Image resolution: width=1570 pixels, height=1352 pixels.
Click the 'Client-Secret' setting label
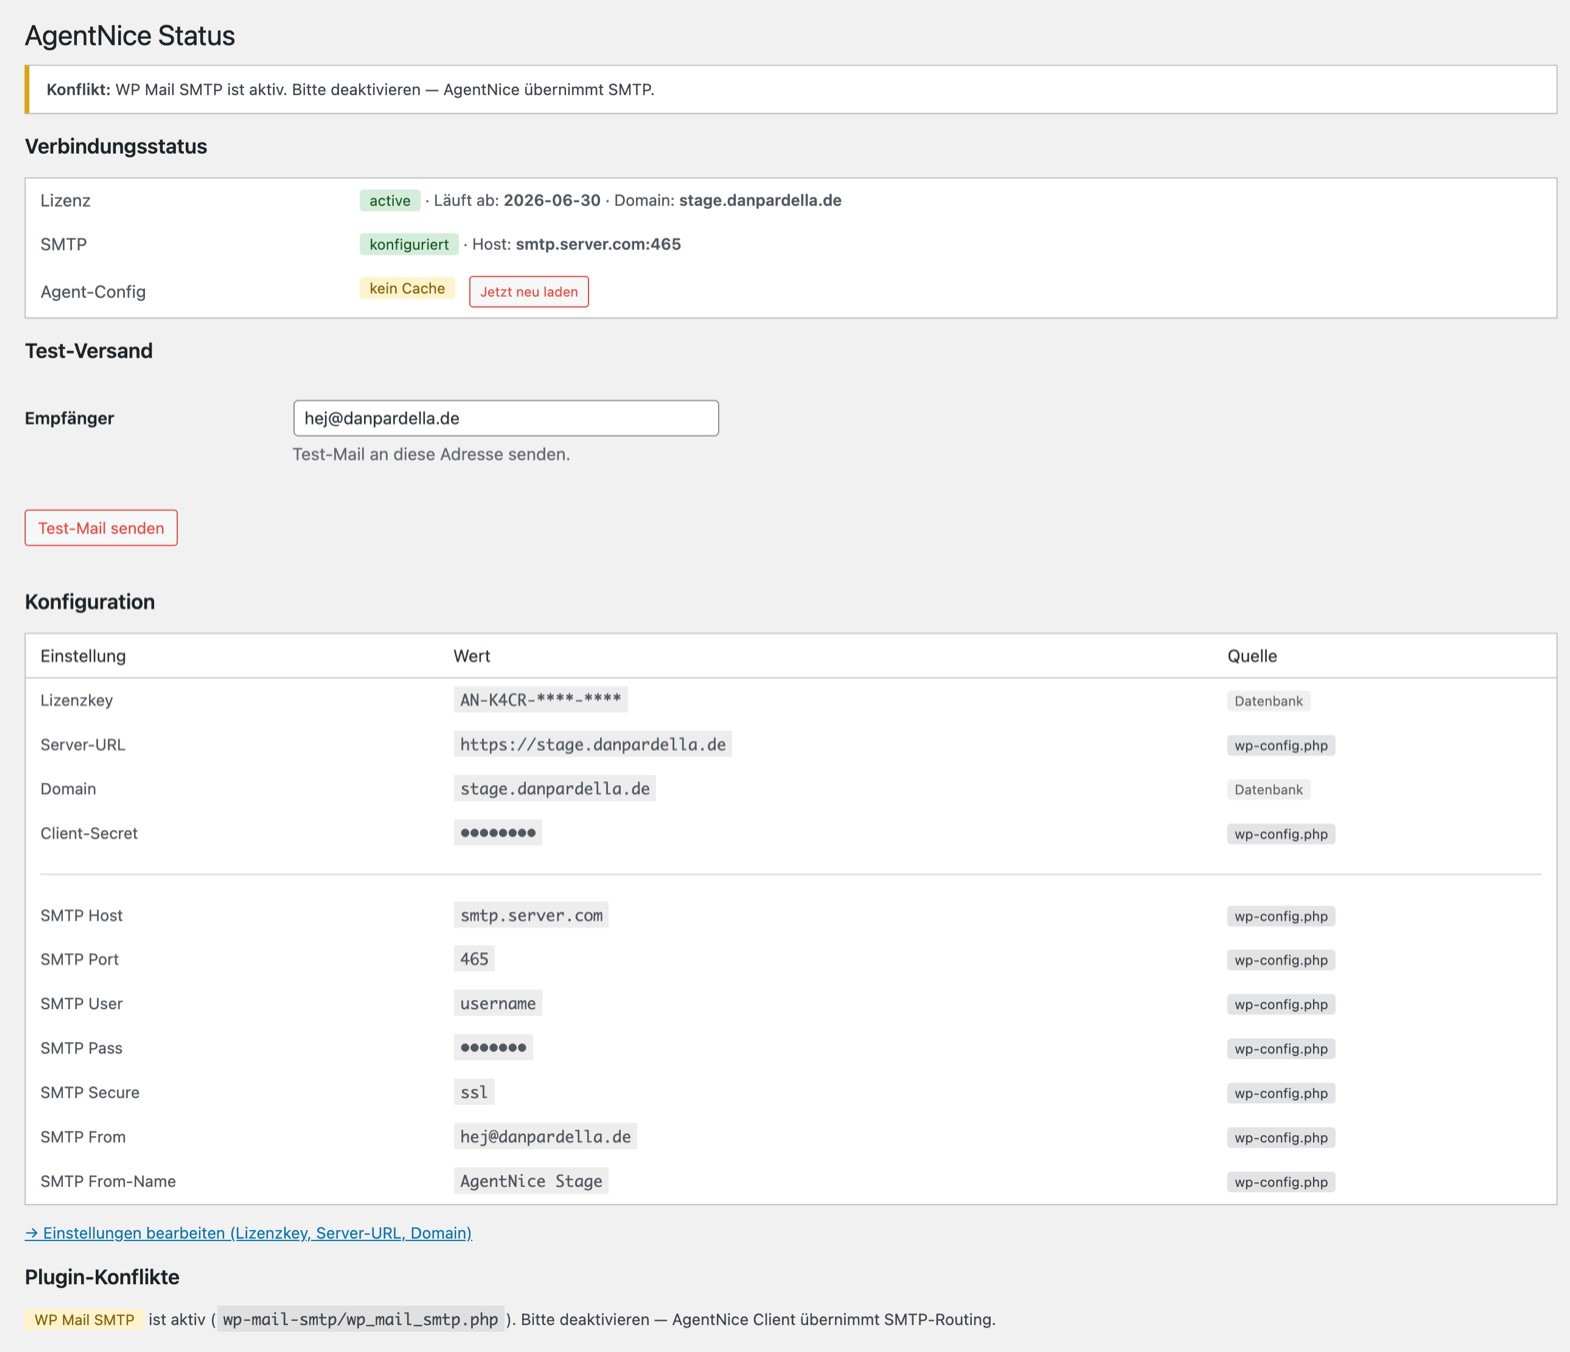coord(89,833)
